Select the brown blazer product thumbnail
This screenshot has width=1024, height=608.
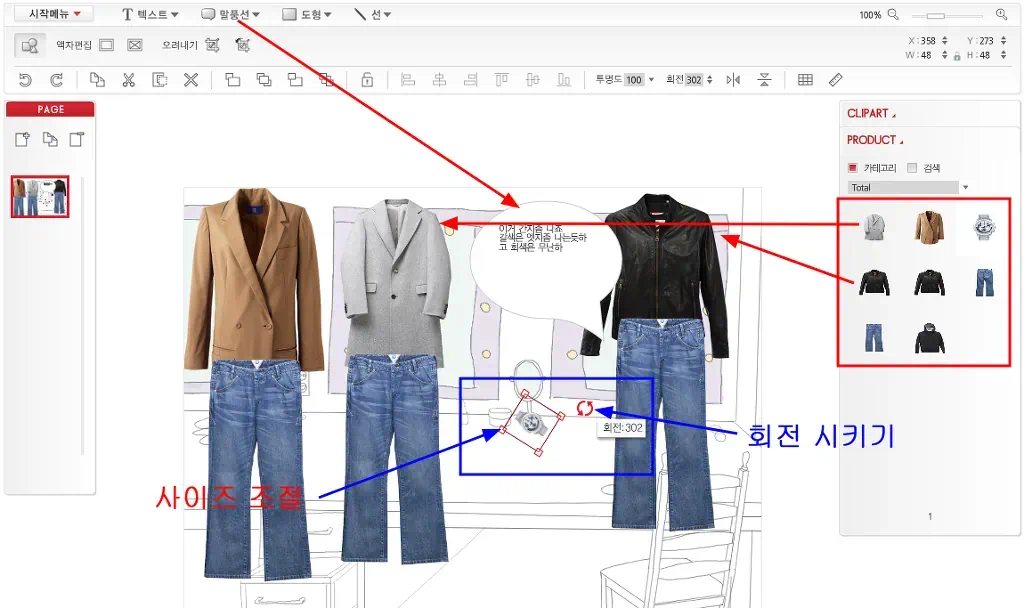(x=929, y=227)
